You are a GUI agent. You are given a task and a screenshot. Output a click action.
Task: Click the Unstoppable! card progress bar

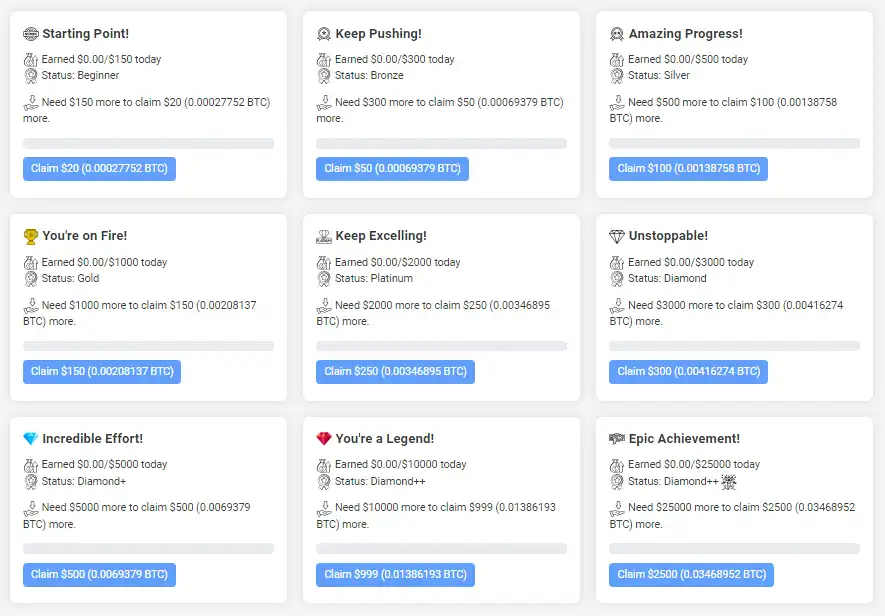click(x=734, y=346)
